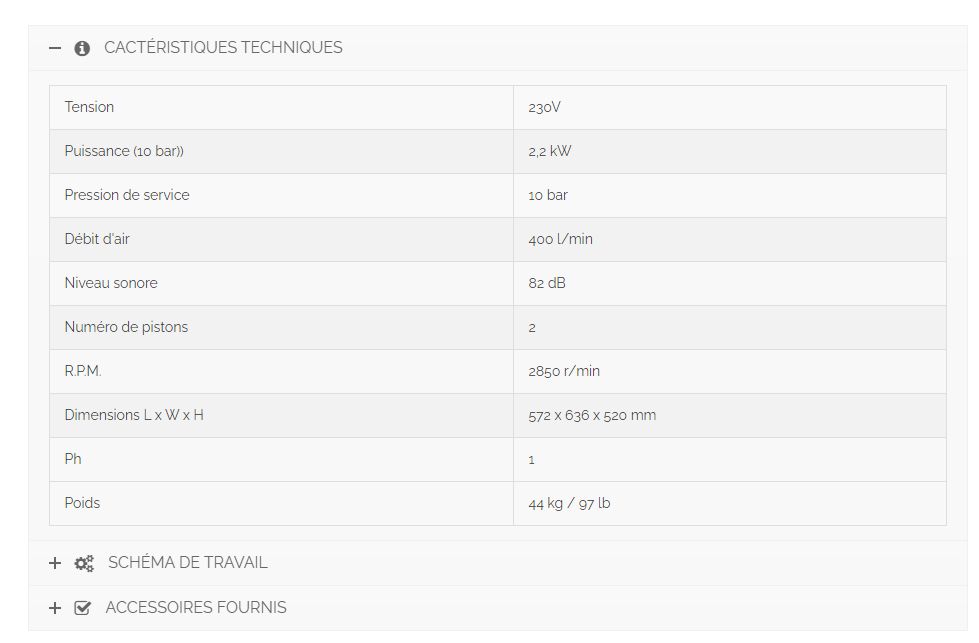Image resolution: width=979 pixels, height=643 pixels.
Task: Click the minus icon on the specifications header
Action: point(55,47)
